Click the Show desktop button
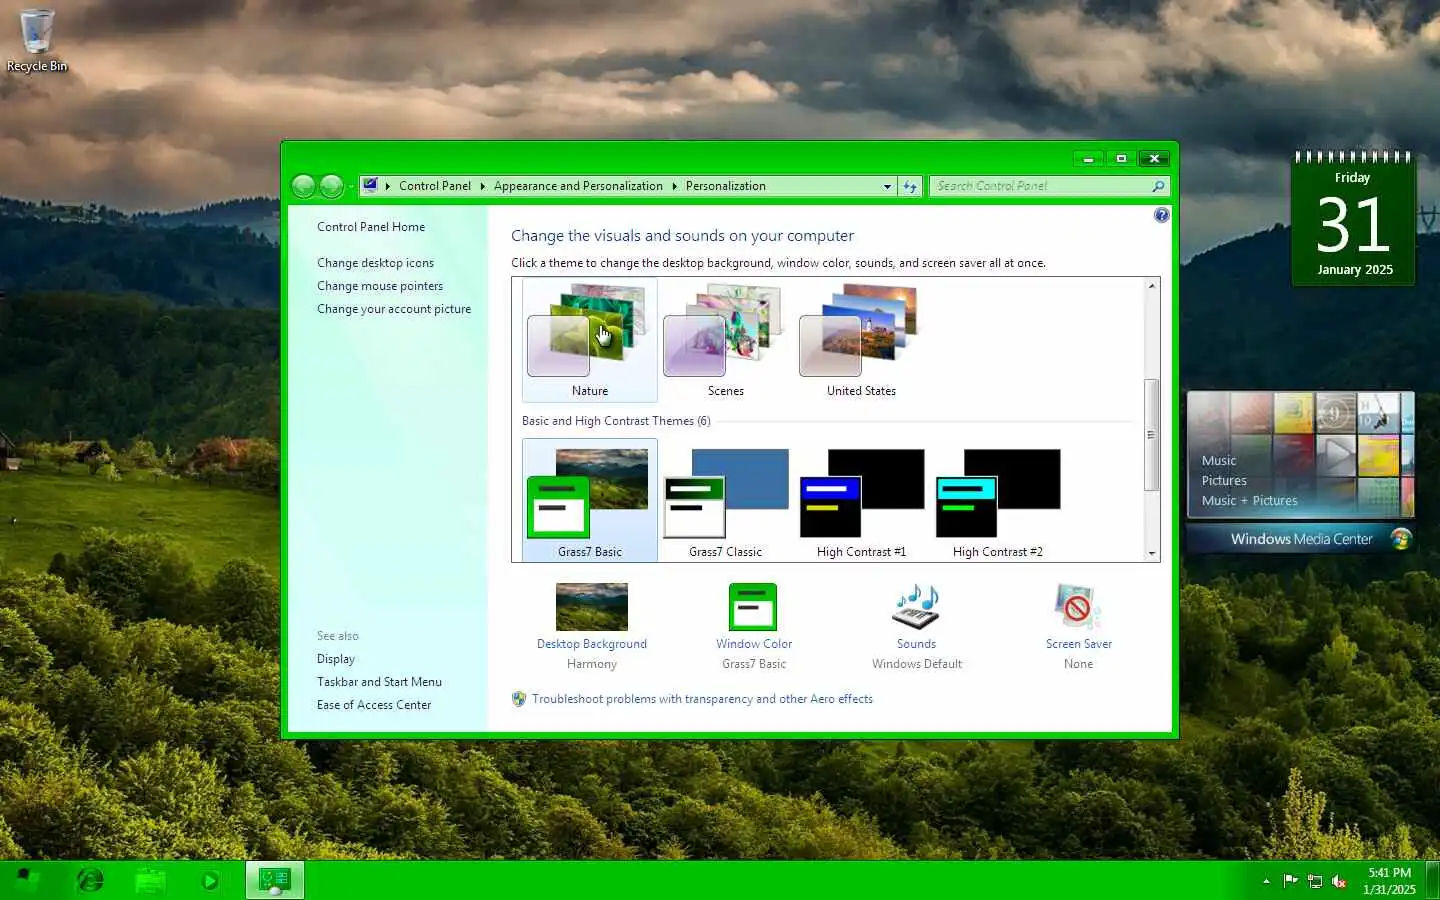This screenshot has width=1440, height=900. point(1432,880)
